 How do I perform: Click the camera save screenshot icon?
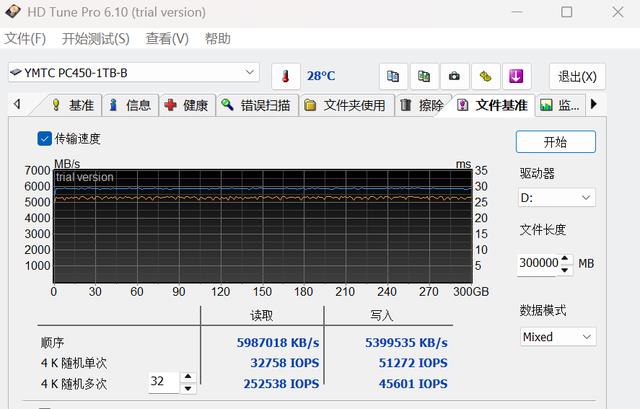(x=454, y=76)
